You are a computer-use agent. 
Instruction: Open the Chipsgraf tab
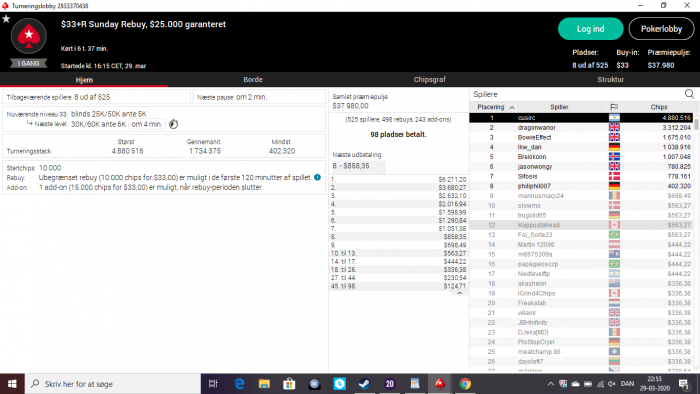(x=429, y=79)
